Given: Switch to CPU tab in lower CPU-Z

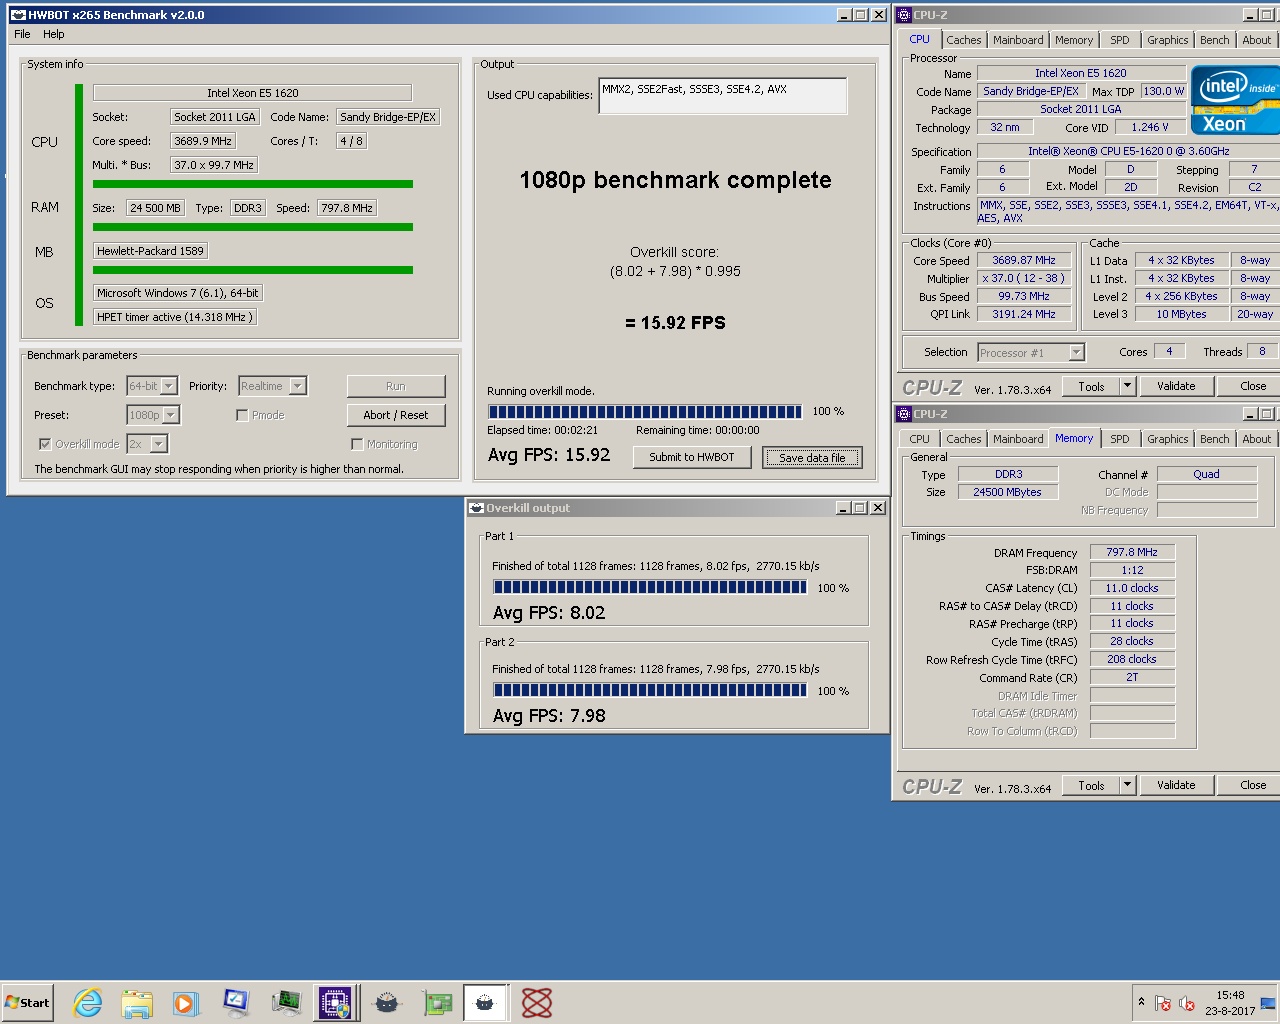Looking at the screenshot, I should point(919,439).
